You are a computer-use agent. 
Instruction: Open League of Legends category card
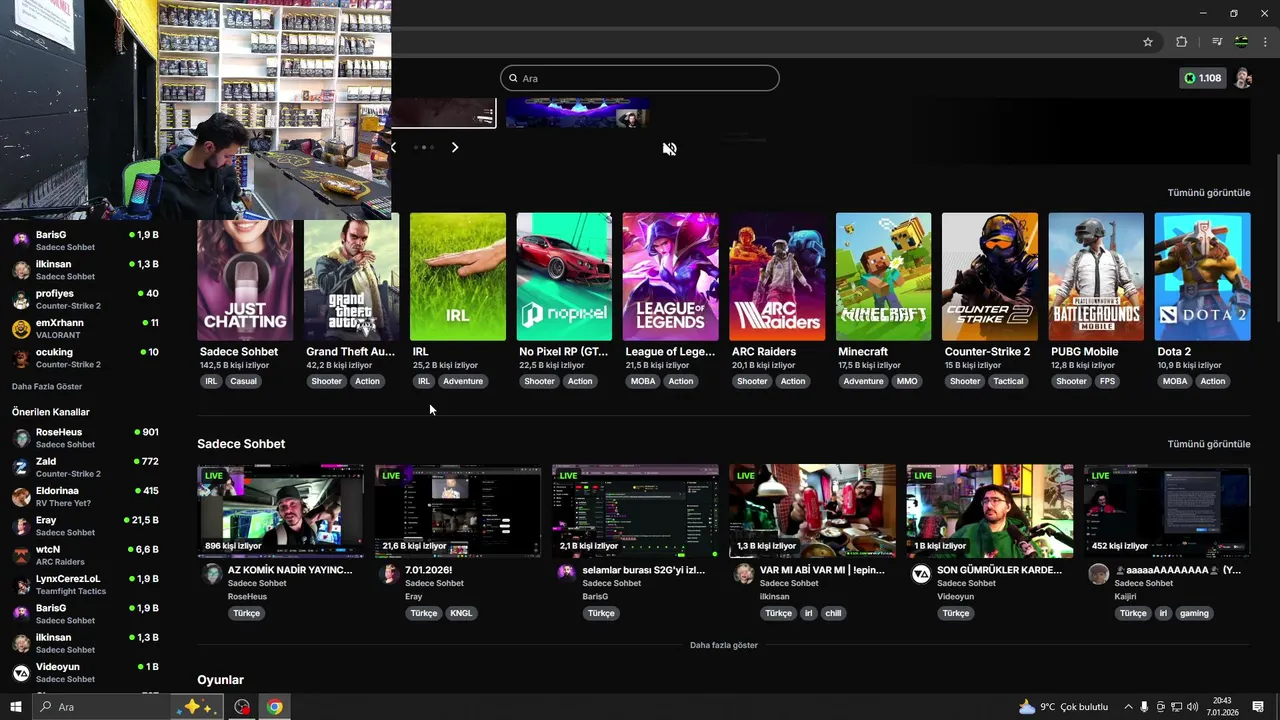click(x=671, y=277)
